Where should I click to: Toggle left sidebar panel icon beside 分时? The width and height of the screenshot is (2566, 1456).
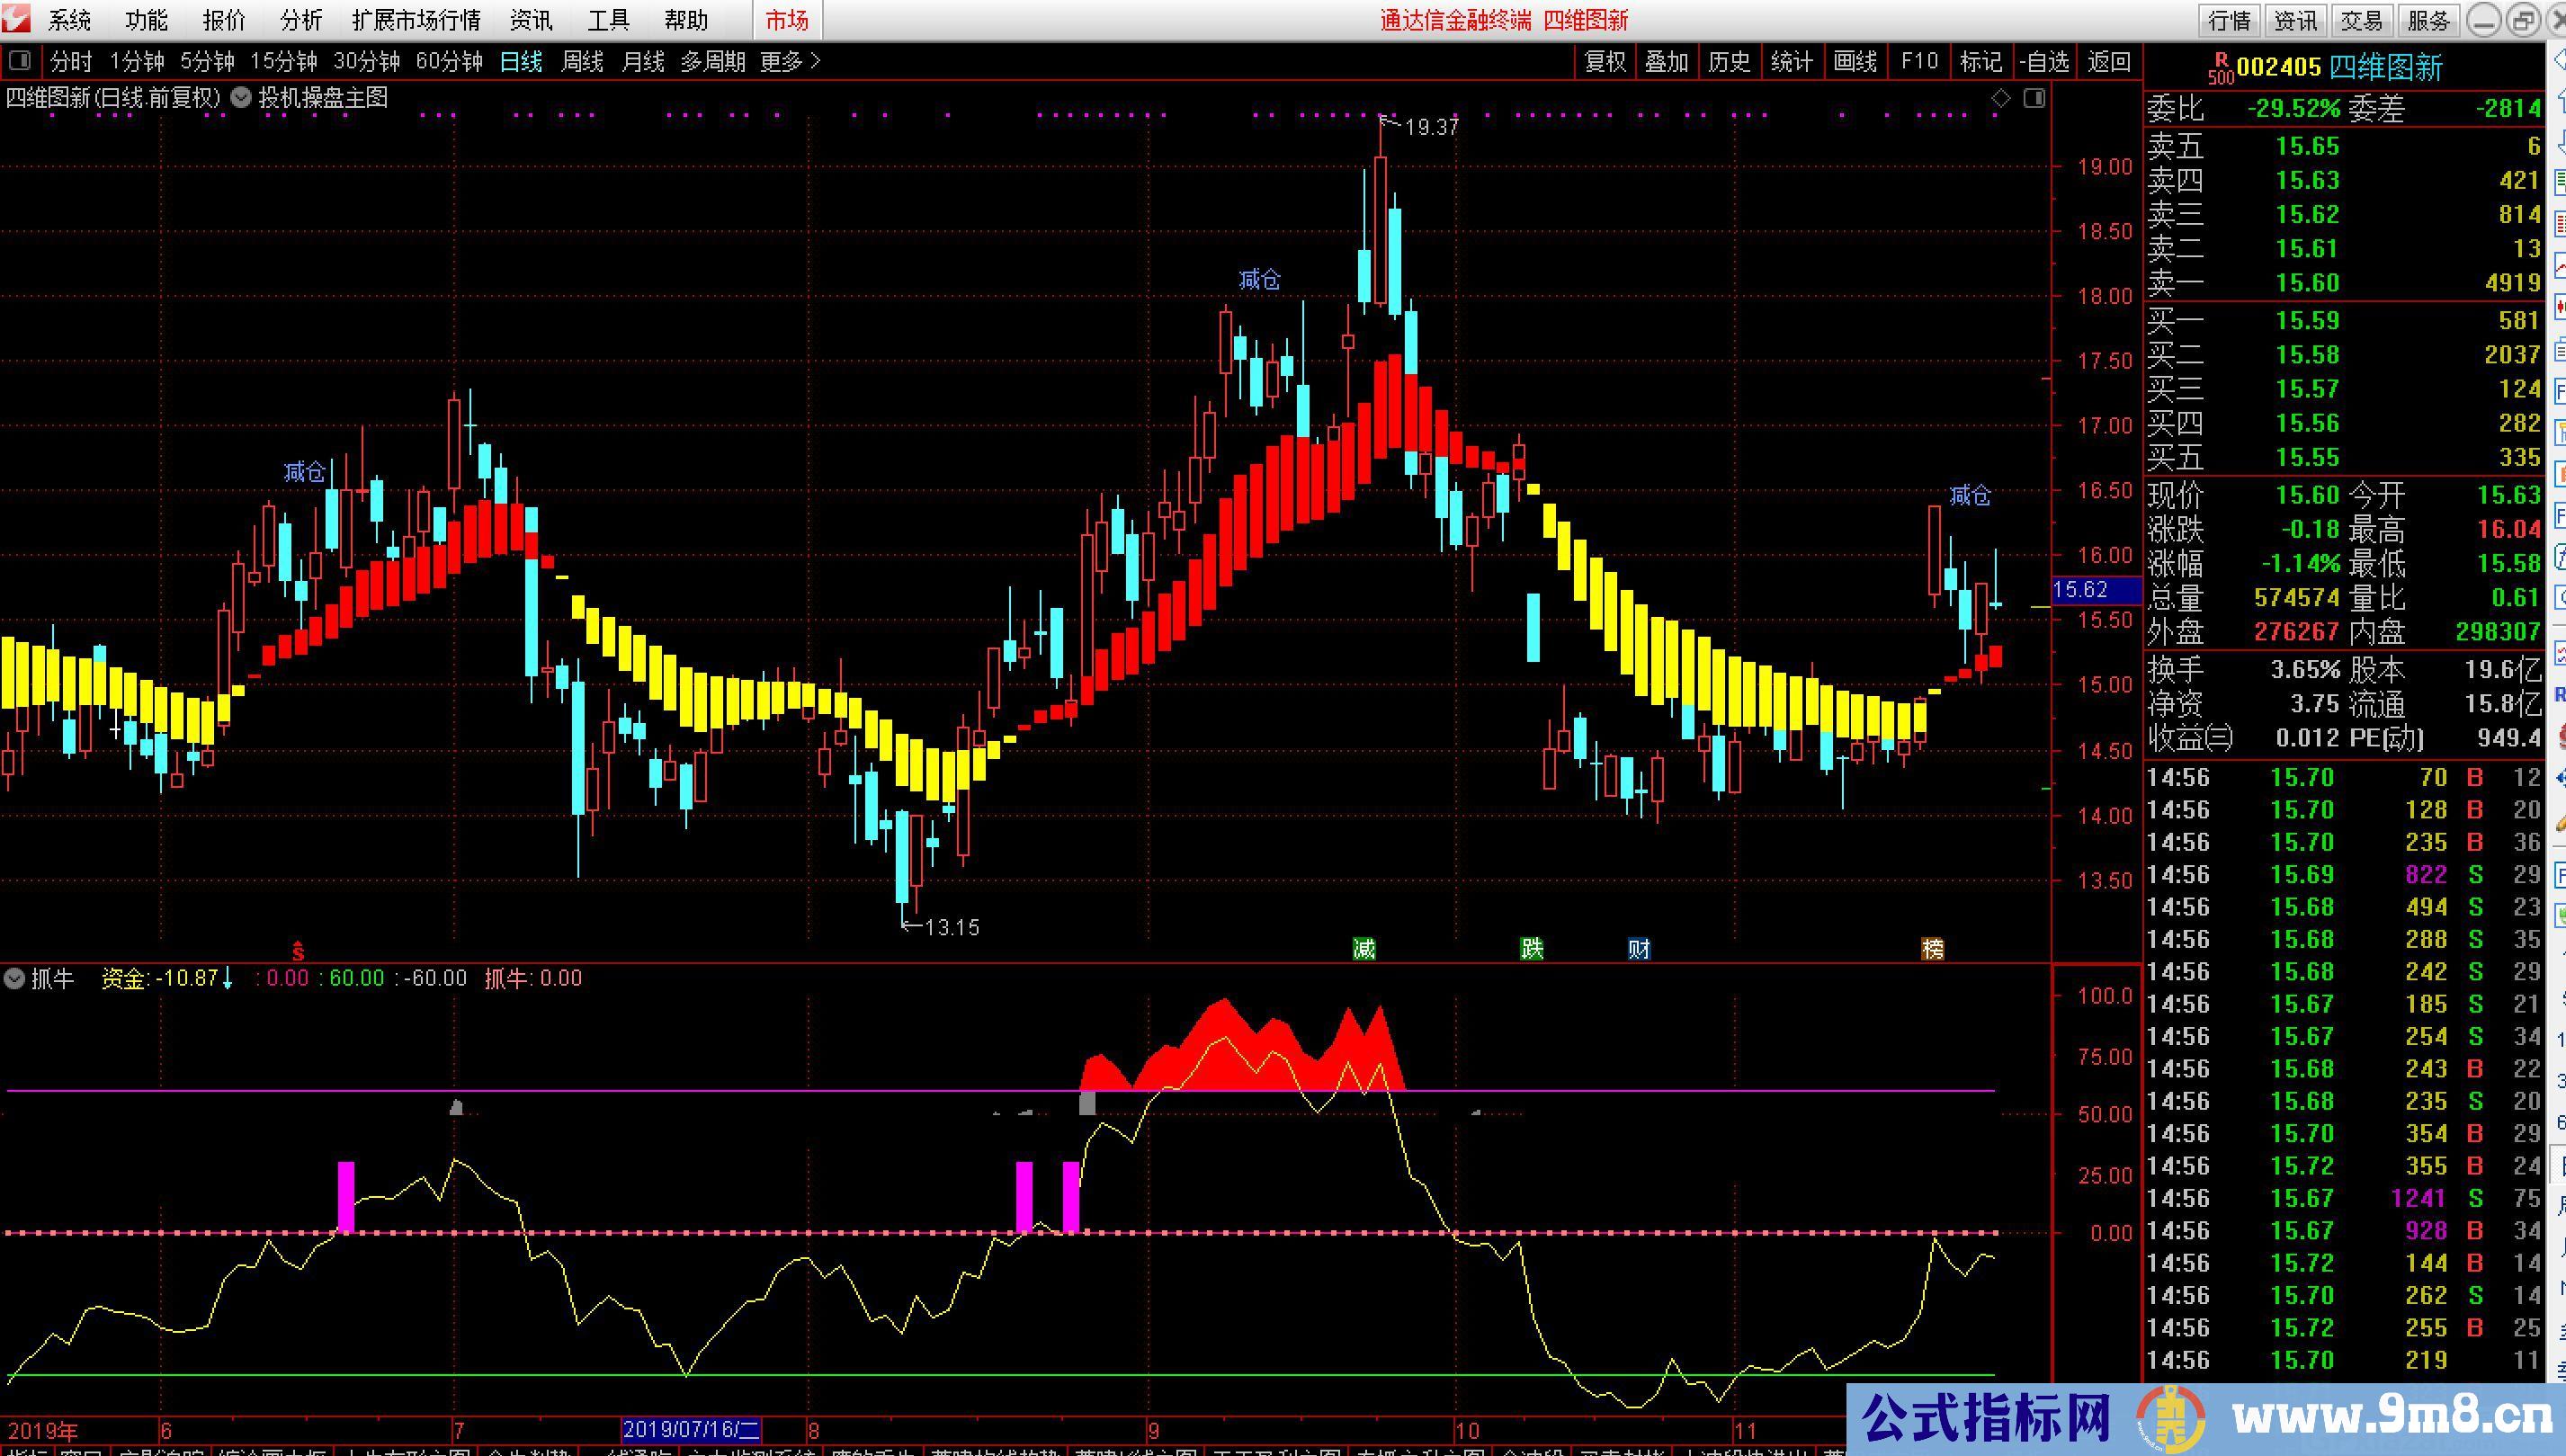click(19, 61)
